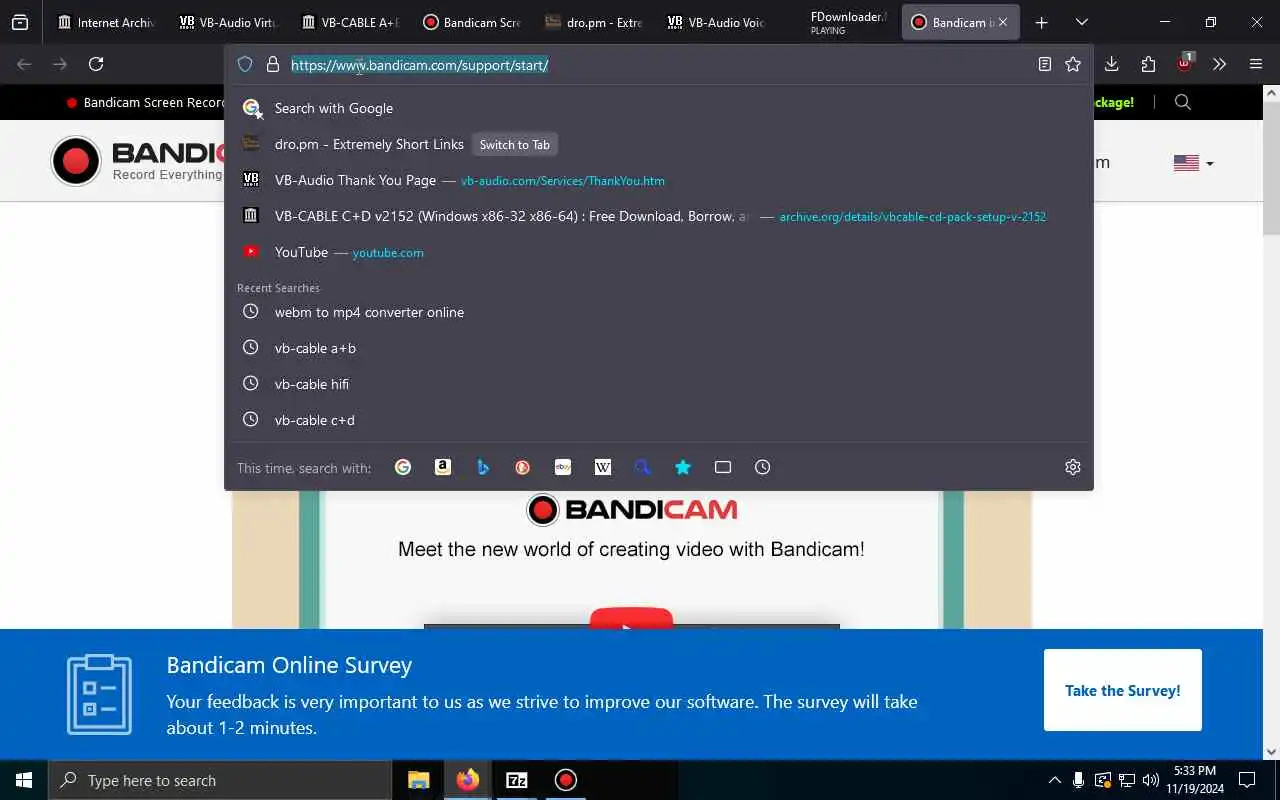Open the extensions puzzle icon
The image size is (1280, 800).
click(1148, 64)
